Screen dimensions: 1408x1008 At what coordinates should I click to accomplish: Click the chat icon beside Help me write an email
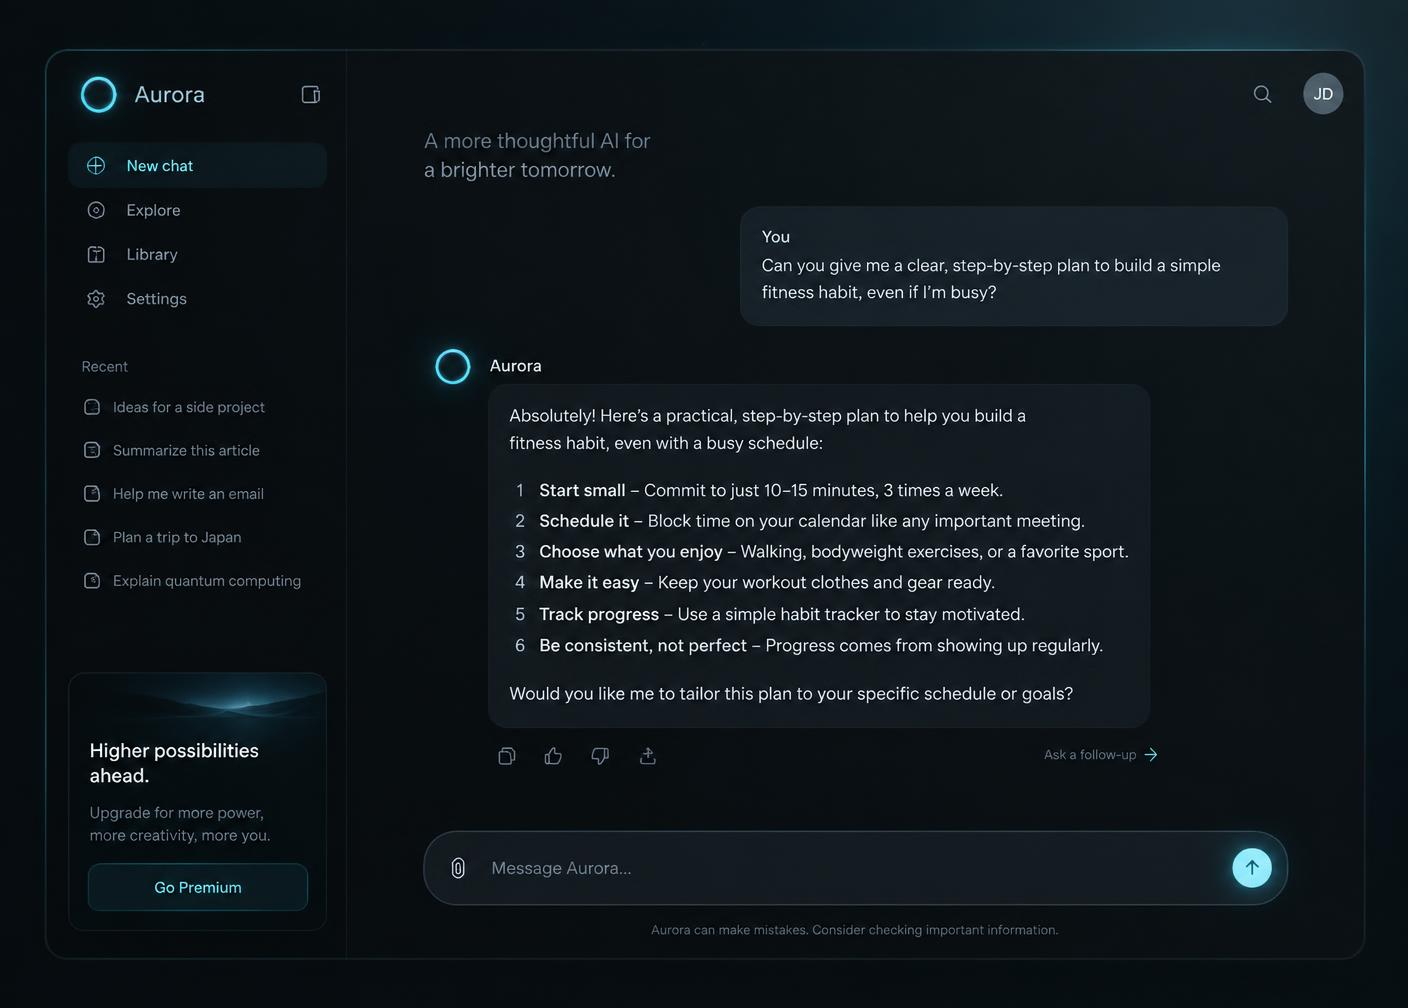coord(92,494)
